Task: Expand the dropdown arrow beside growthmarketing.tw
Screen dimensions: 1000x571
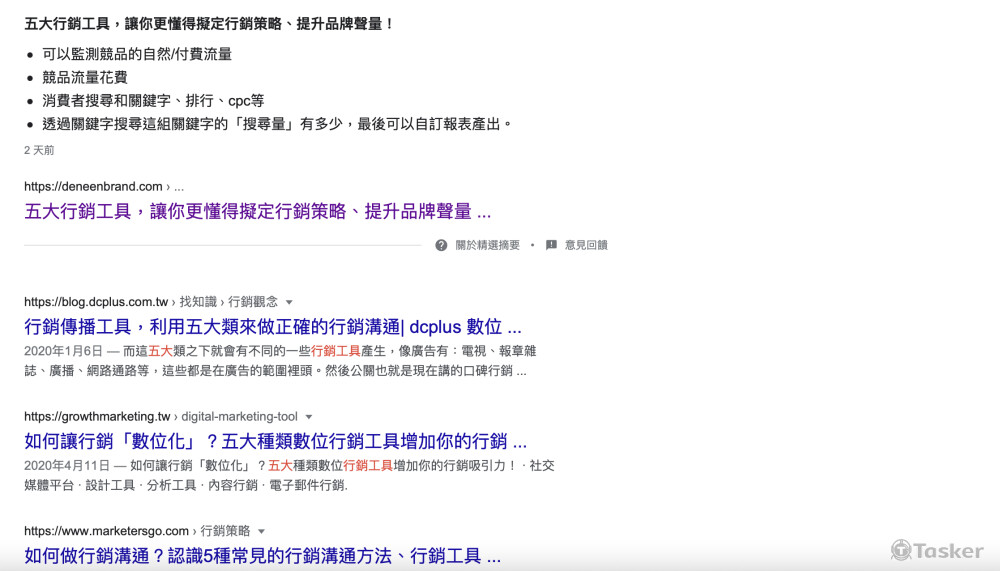Action: 309,417
